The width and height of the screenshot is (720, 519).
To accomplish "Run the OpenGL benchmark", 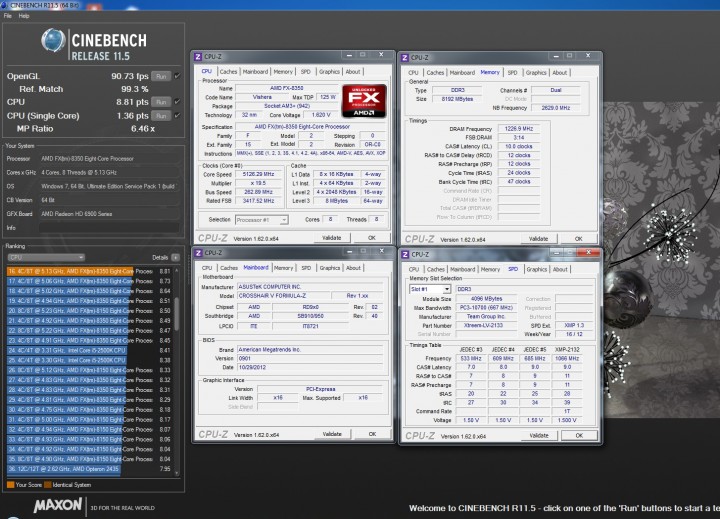I will tap(161, 76).
